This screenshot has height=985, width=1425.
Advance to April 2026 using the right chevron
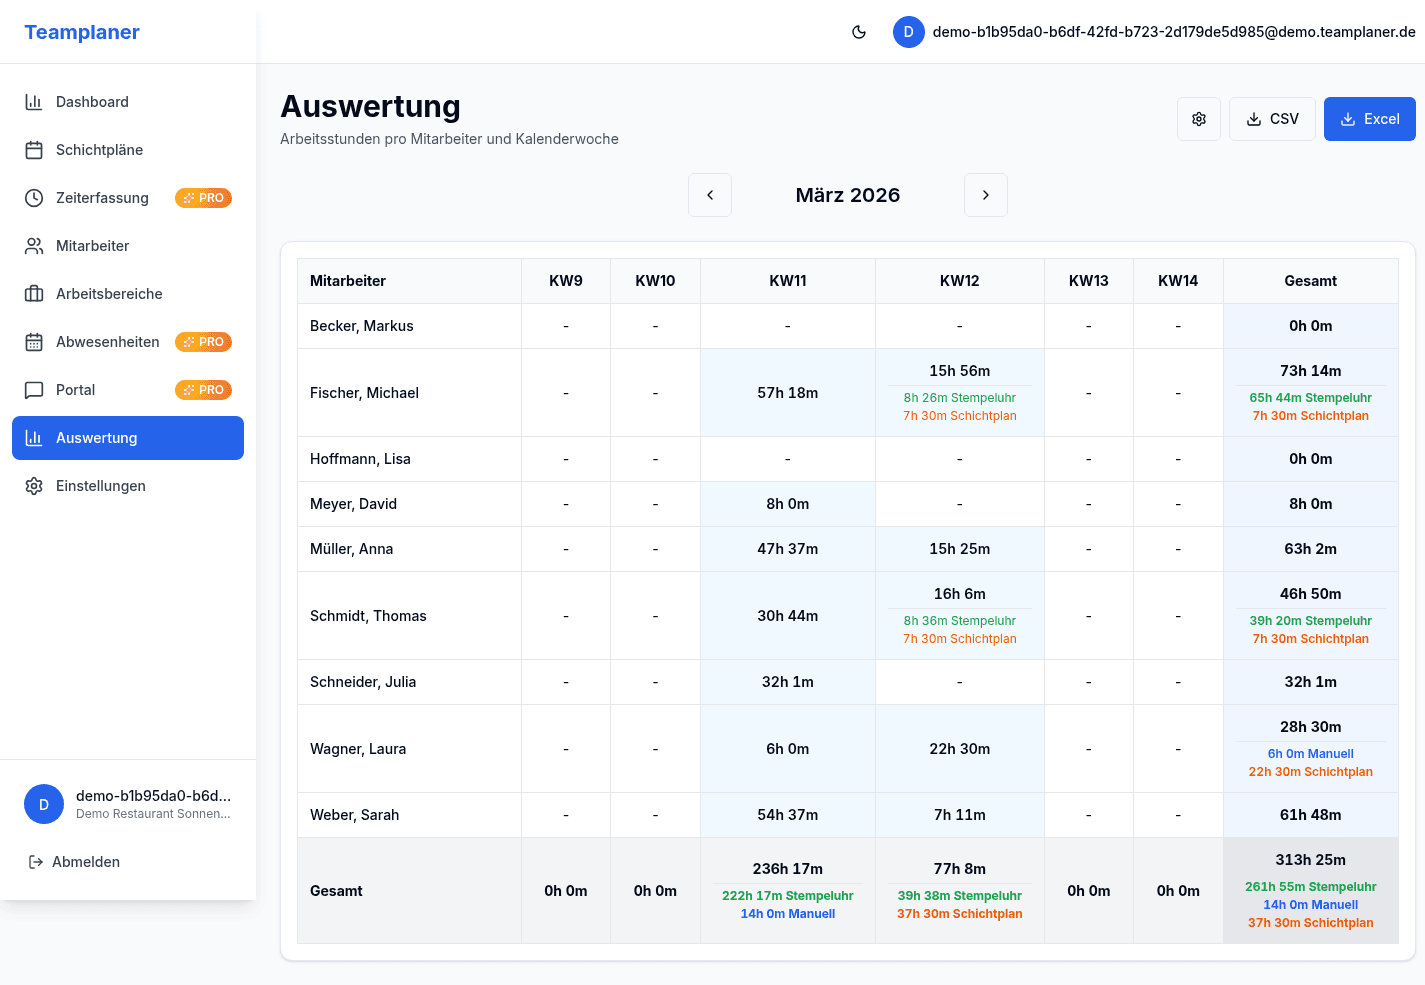[x=986, y=195]
